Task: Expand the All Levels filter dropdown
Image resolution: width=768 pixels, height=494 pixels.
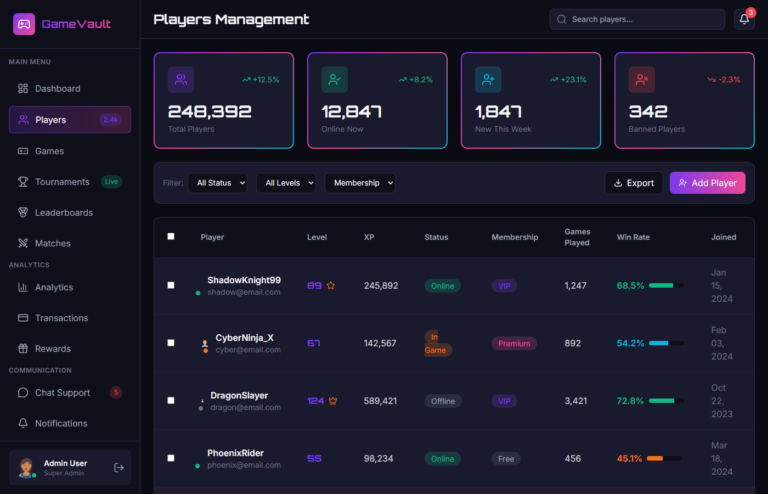Action: click(x=286, y=183)
